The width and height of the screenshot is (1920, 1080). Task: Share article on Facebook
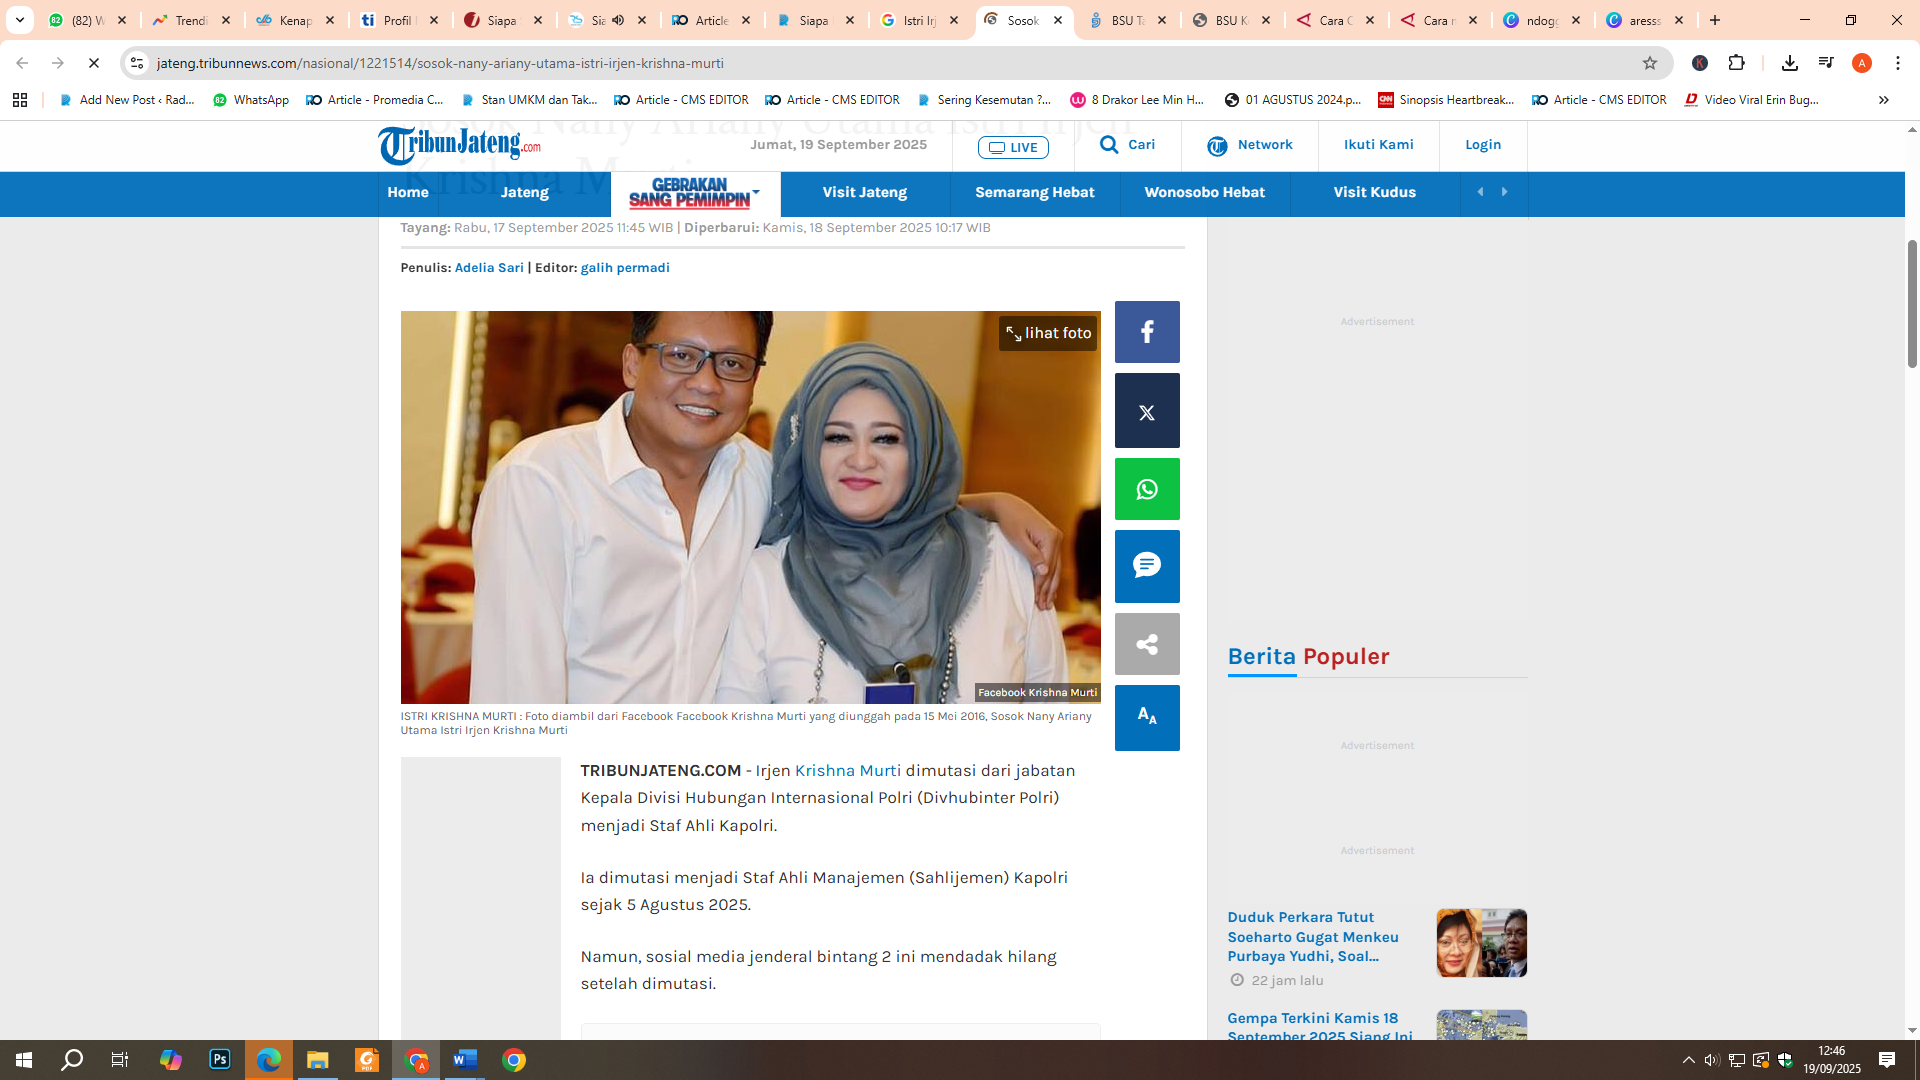(1147, 332)
